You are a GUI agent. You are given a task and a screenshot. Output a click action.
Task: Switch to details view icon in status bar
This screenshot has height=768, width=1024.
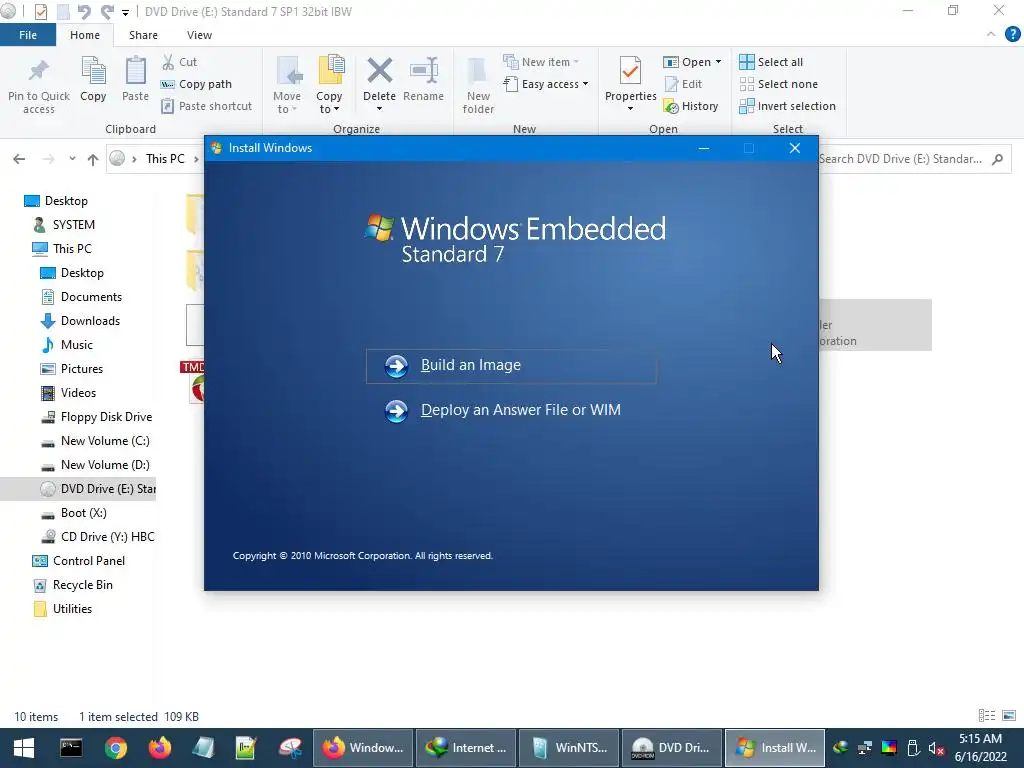tap(987, 716)
